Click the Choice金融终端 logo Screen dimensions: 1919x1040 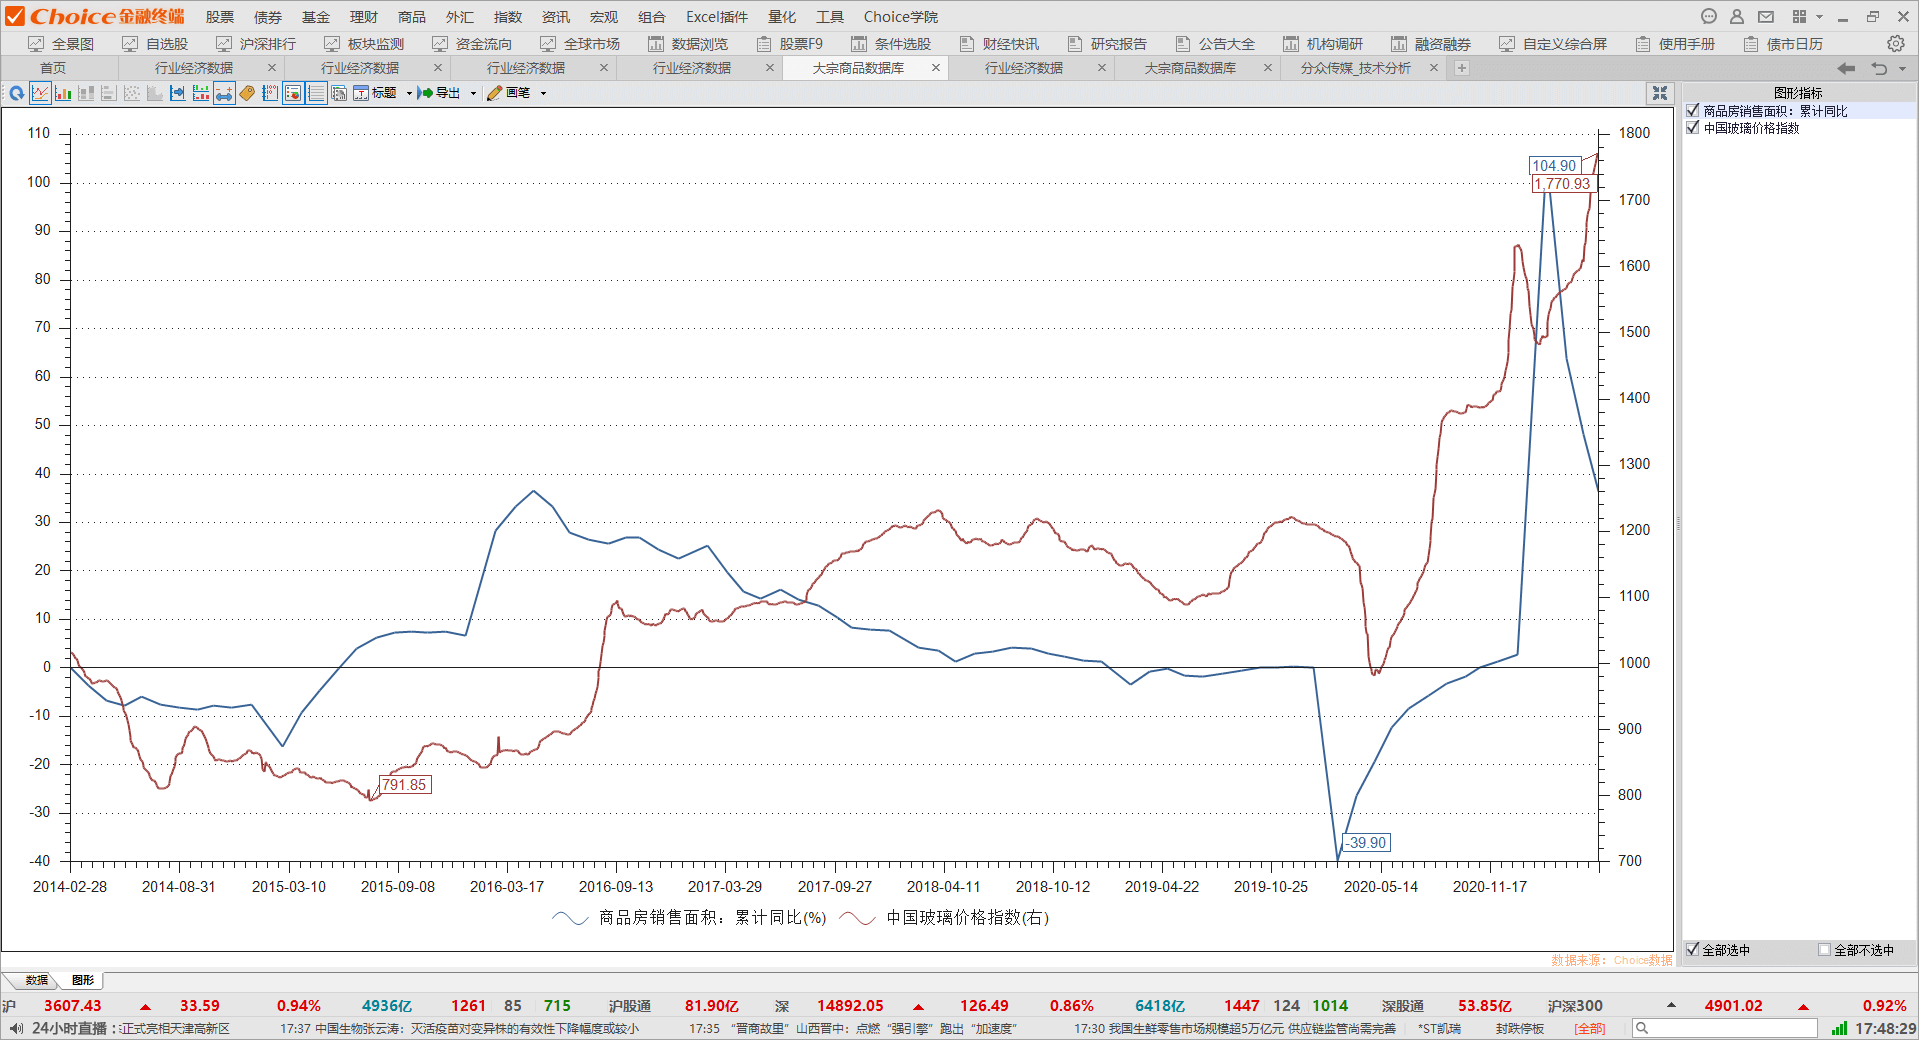pos(95,16)
